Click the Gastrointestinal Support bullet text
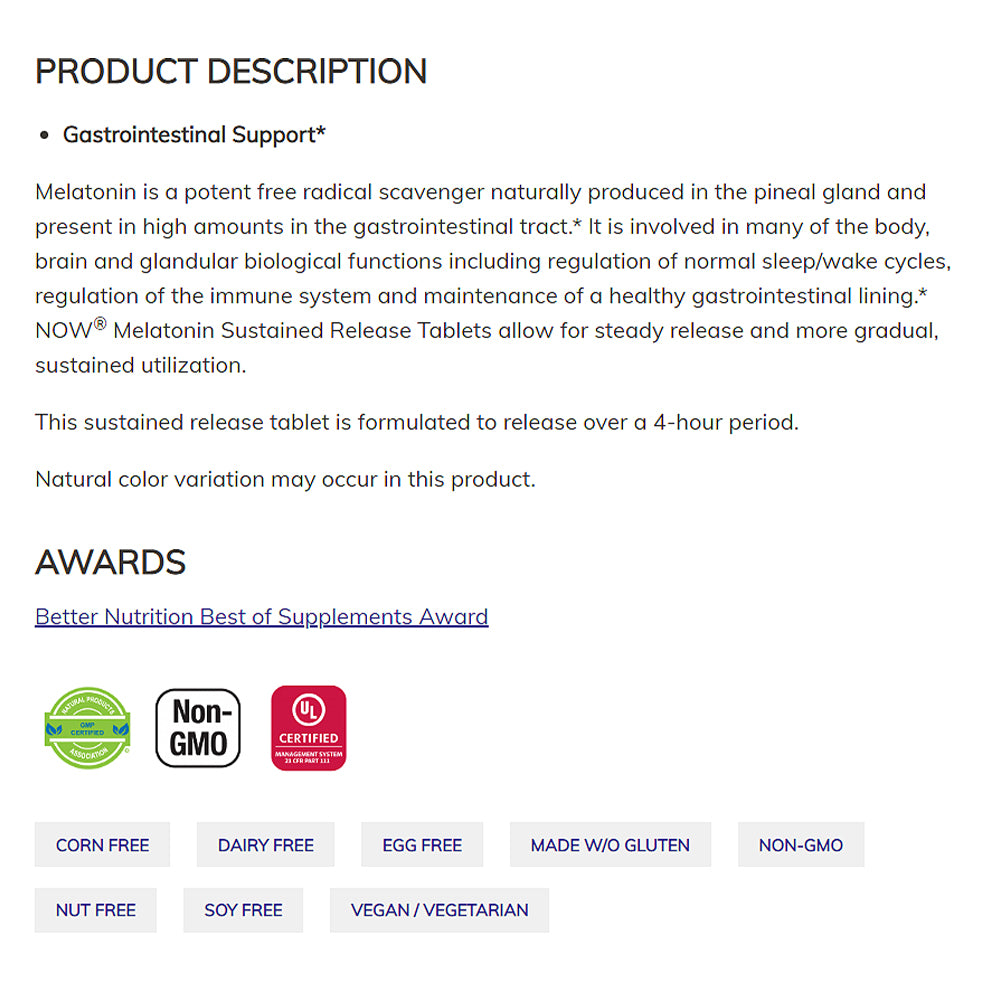The width and height of the screenshot is (1000, 1000). tap(194, 135)
